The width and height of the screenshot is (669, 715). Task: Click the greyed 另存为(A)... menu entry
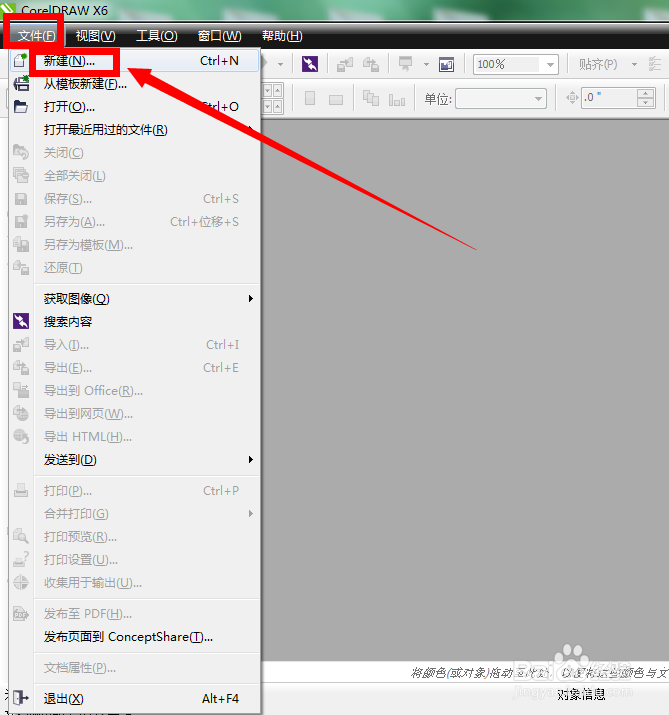[135, 222]
